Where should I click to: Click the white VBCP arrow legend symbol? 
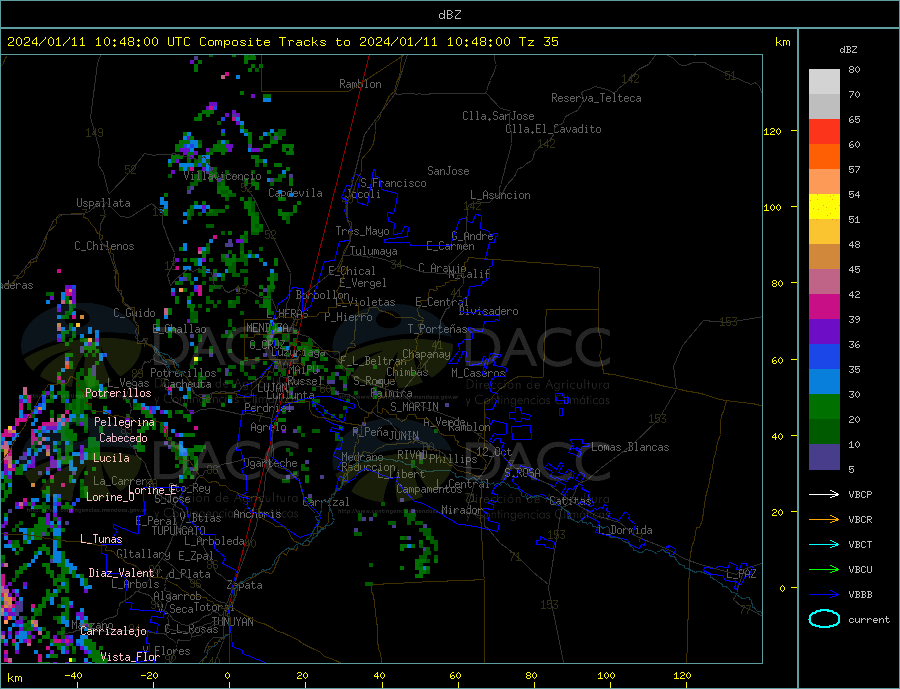point(825,494)
